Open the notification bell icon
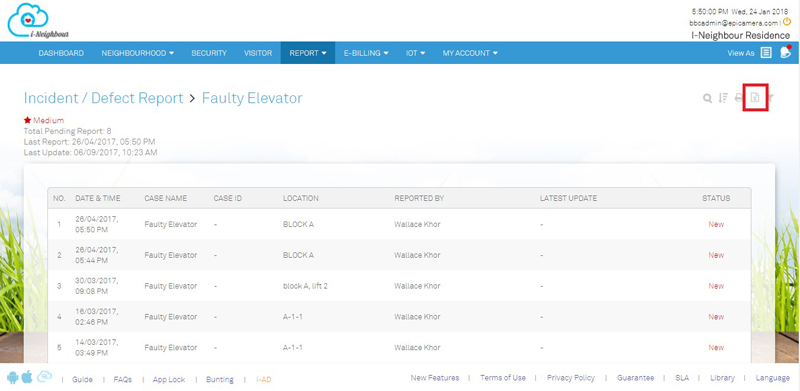The height and width of the screenshot is (391, 800). tap(785, 52)
